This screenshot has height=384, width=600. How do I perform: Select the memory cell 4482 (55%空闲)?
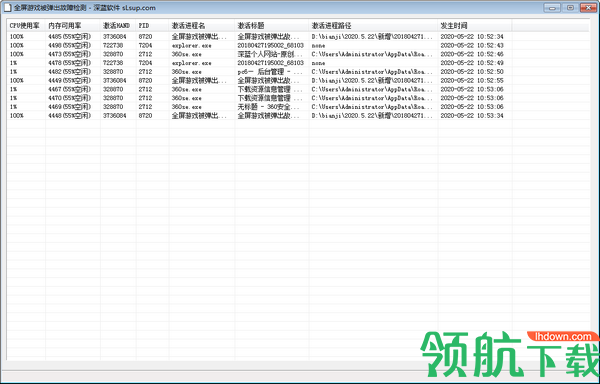(x=70, y=72)
